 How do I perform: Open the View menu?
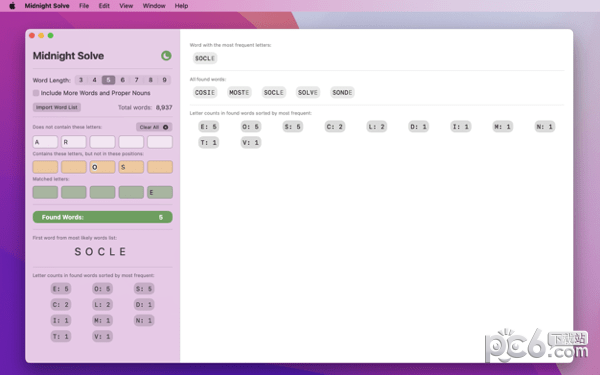point(126,6)
